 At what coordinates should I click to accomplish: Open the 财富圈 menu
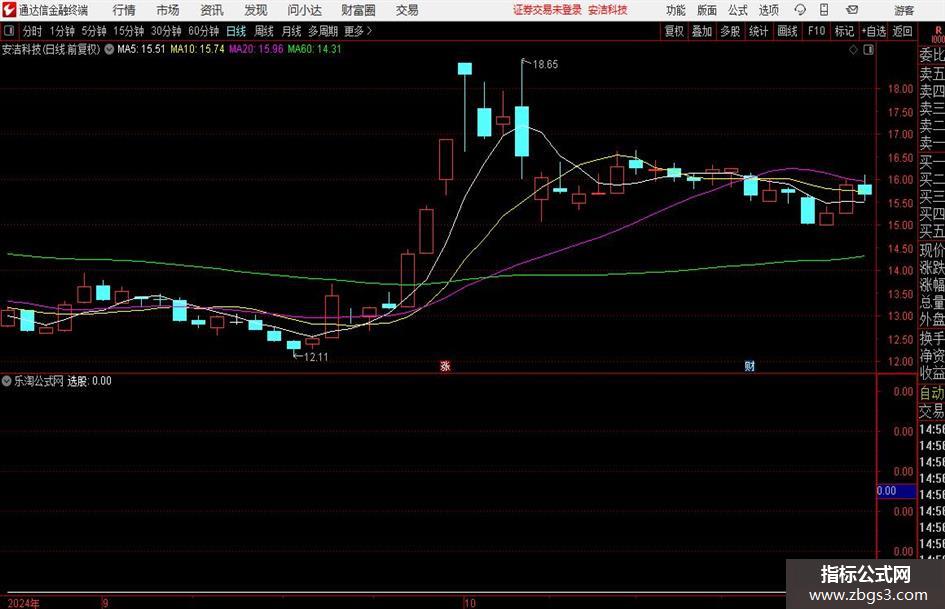click(358, 10)
